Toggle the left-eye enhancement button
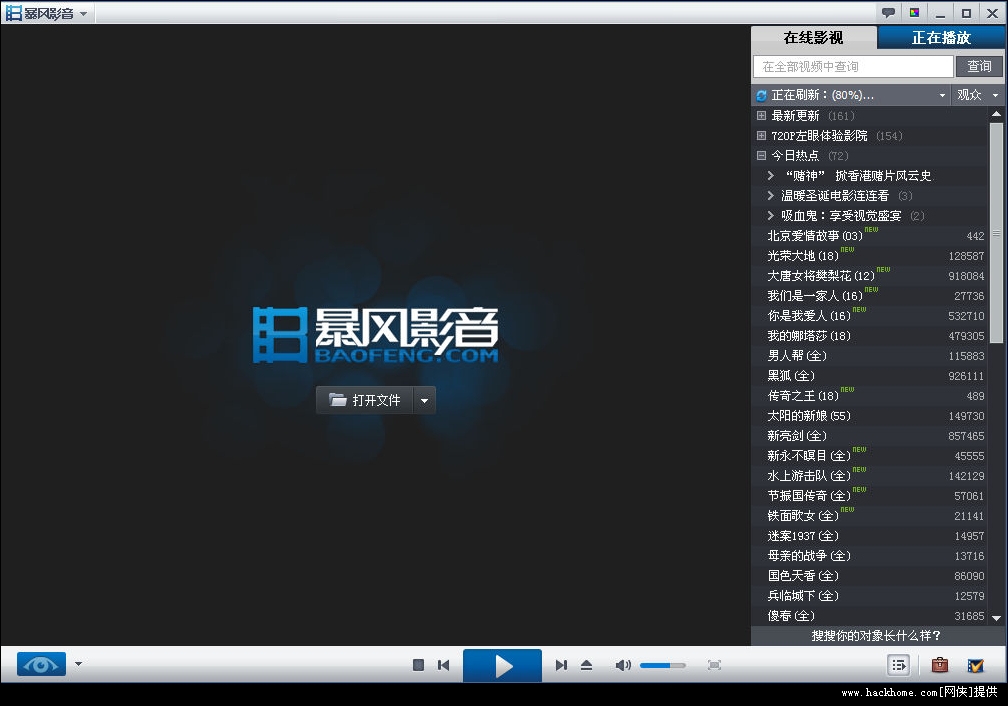The height and width of the screenshot is (706, 1008). [41, 664]
